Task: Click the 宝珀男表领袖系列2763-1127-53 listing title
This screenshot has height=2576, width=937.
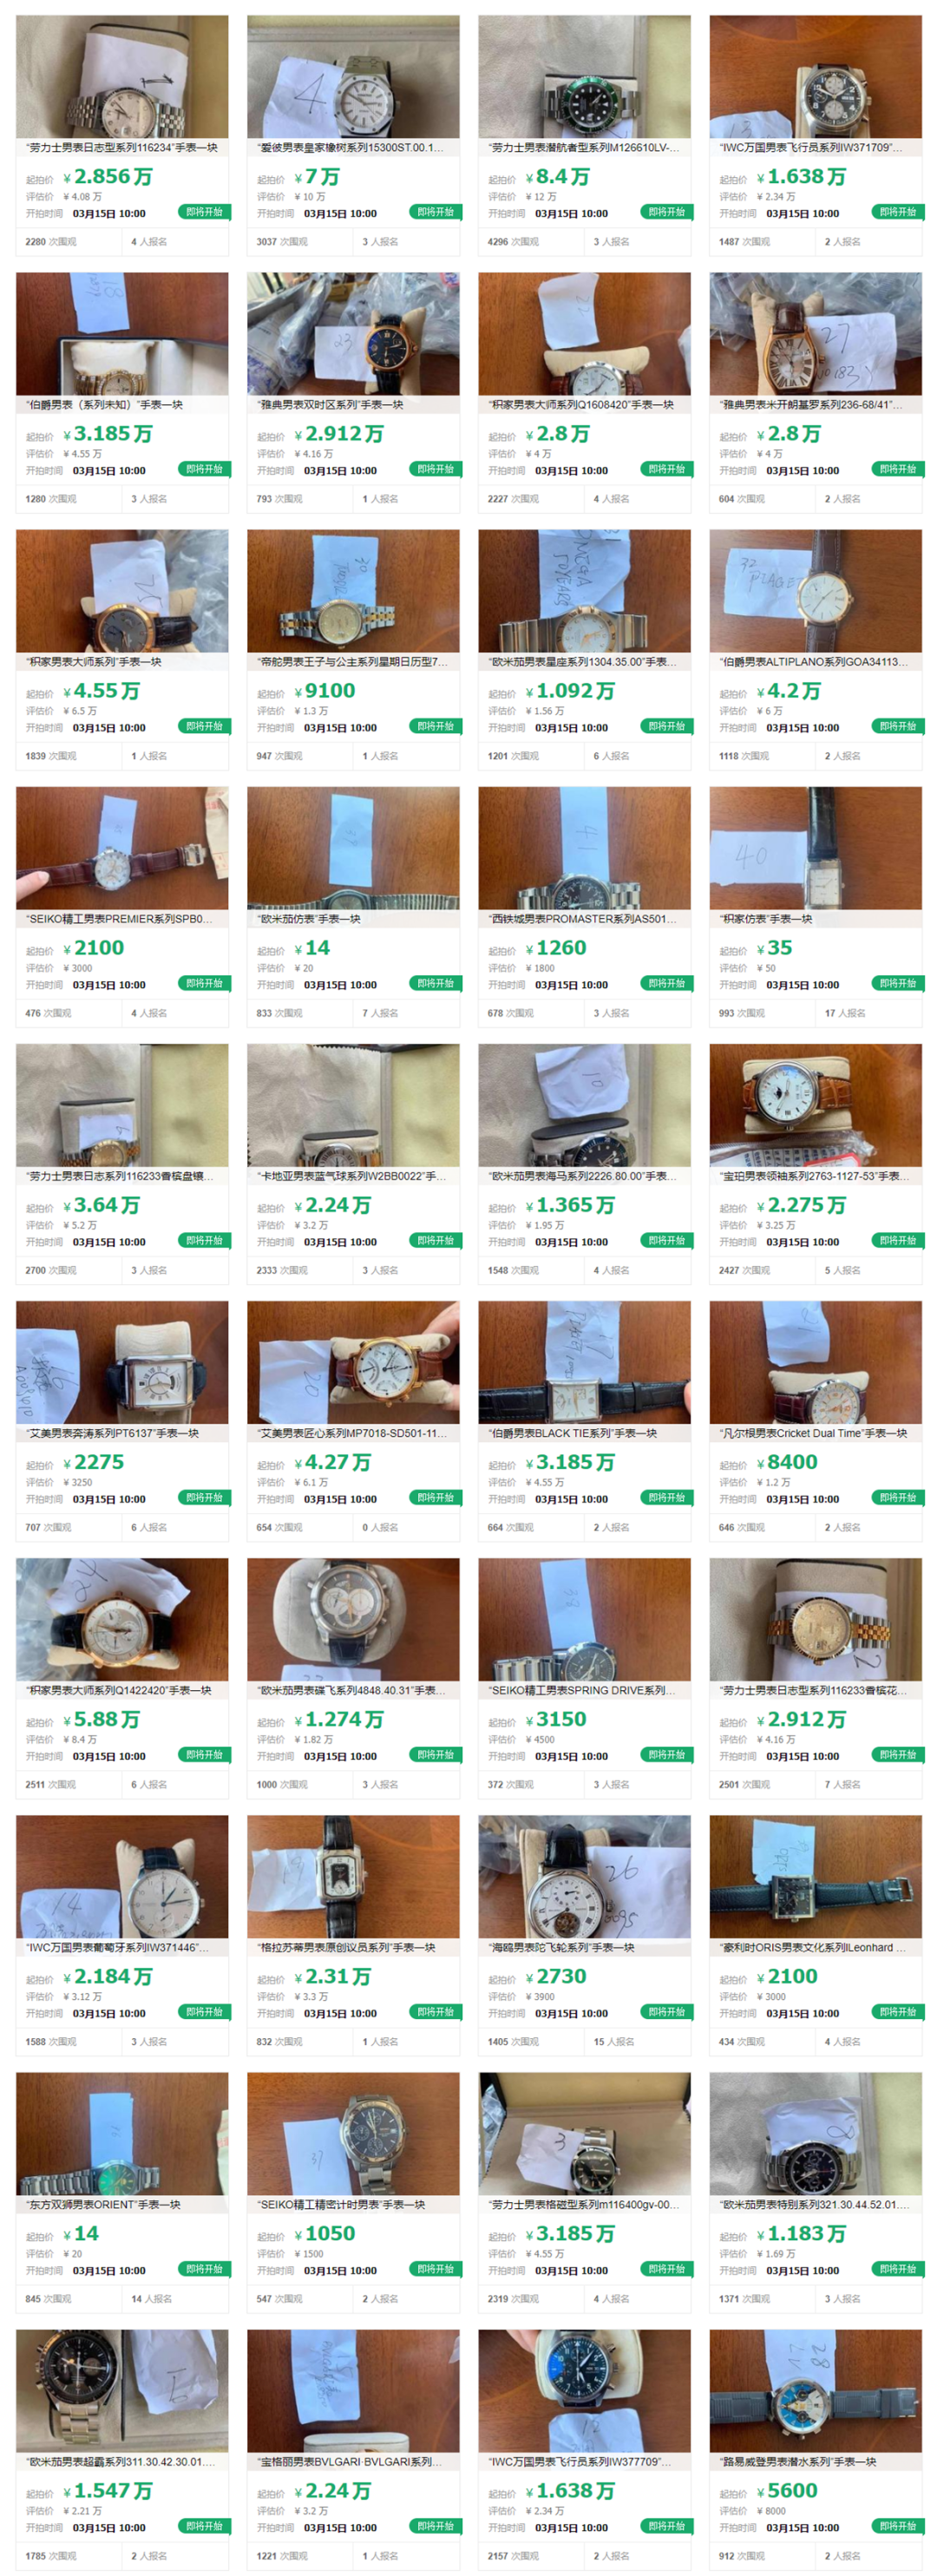Action: coord(815,1176)
